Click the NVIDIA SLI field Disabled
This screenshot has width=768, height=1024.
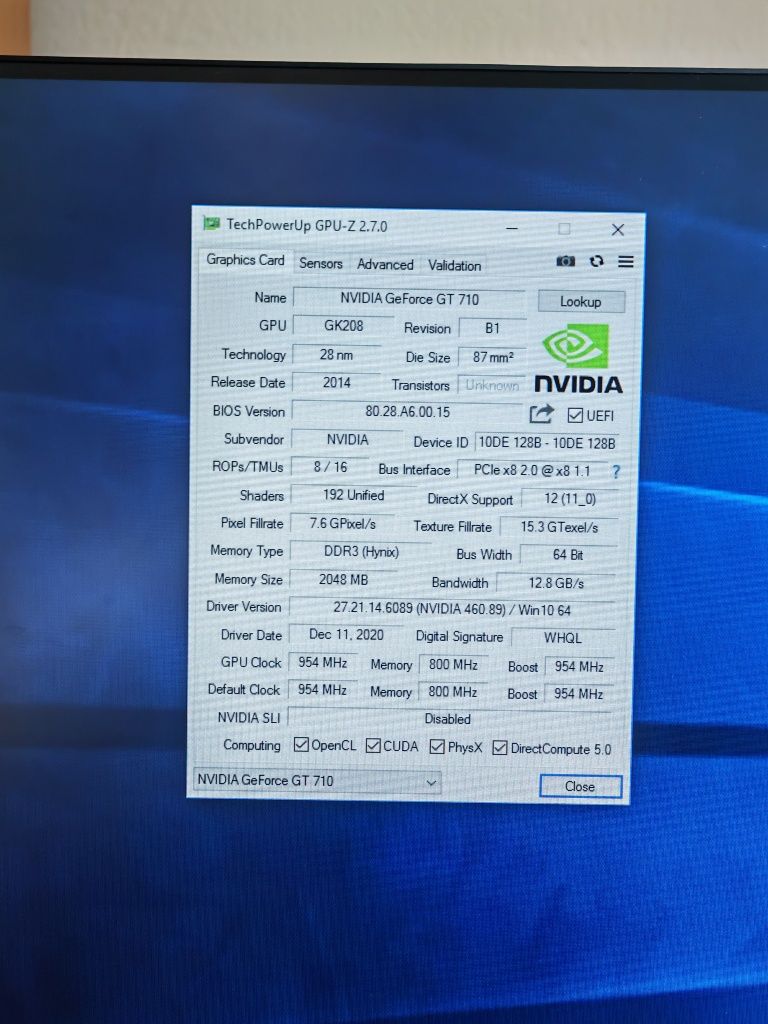[x=449, y=719]
